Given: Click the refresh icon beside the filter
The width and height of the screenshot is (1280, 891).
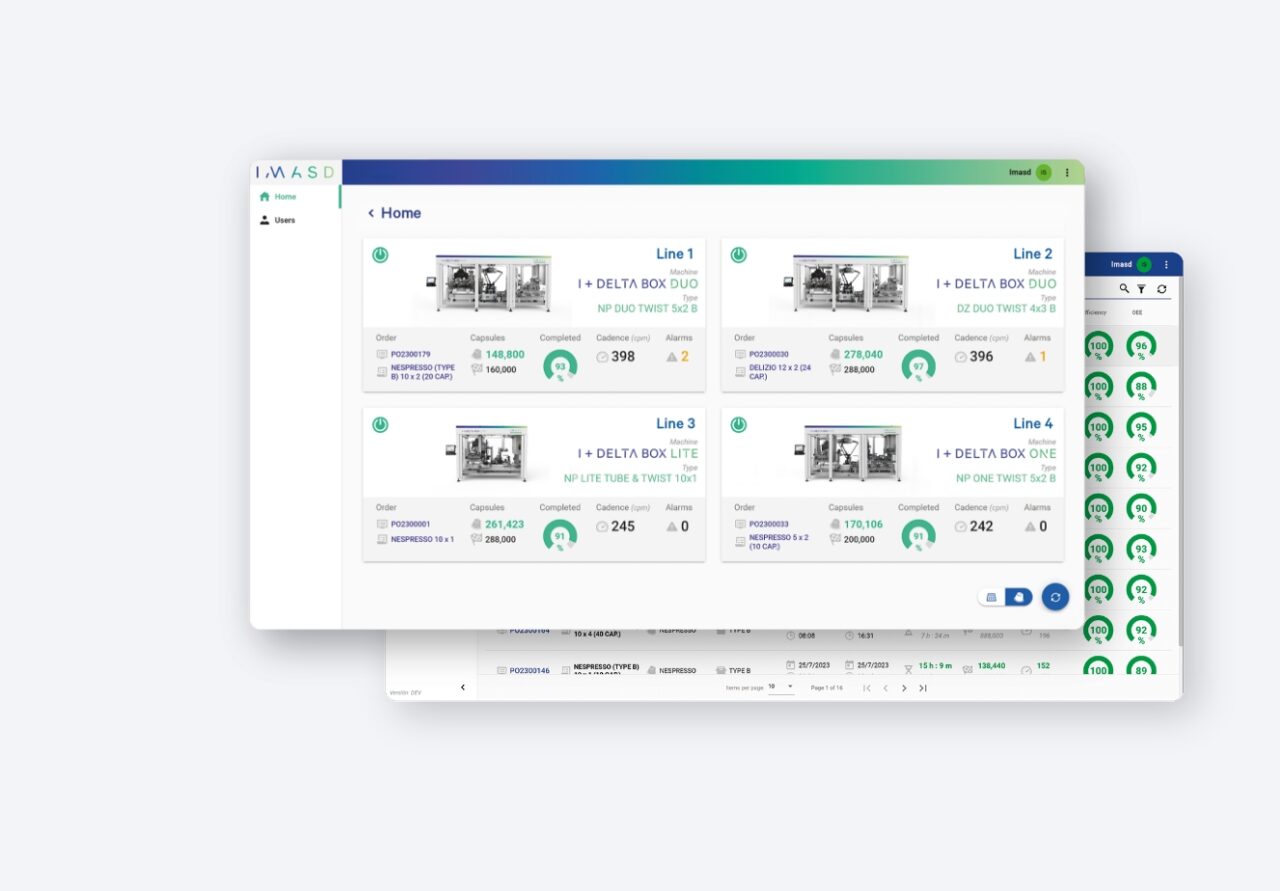Looking at the screenshot, I should tap(1161, 289).
